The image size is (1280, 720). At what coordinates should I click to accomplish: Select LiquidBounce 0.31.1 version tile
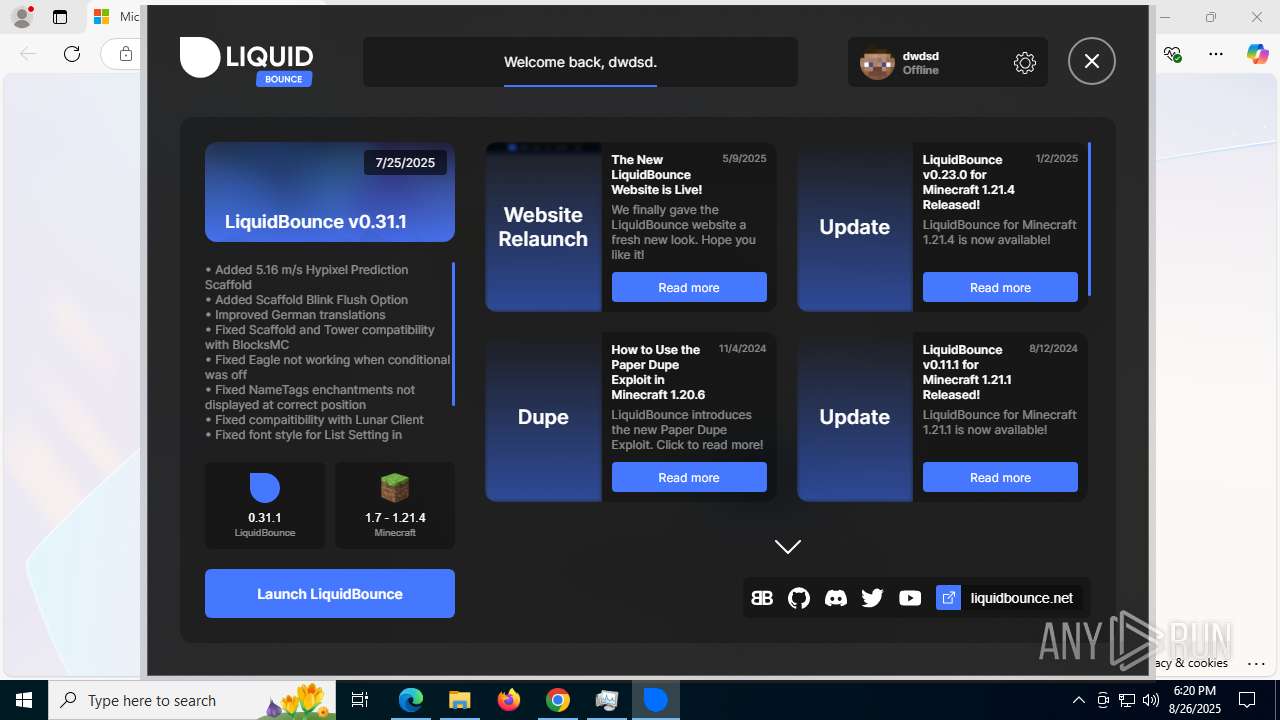click(265, 505)
